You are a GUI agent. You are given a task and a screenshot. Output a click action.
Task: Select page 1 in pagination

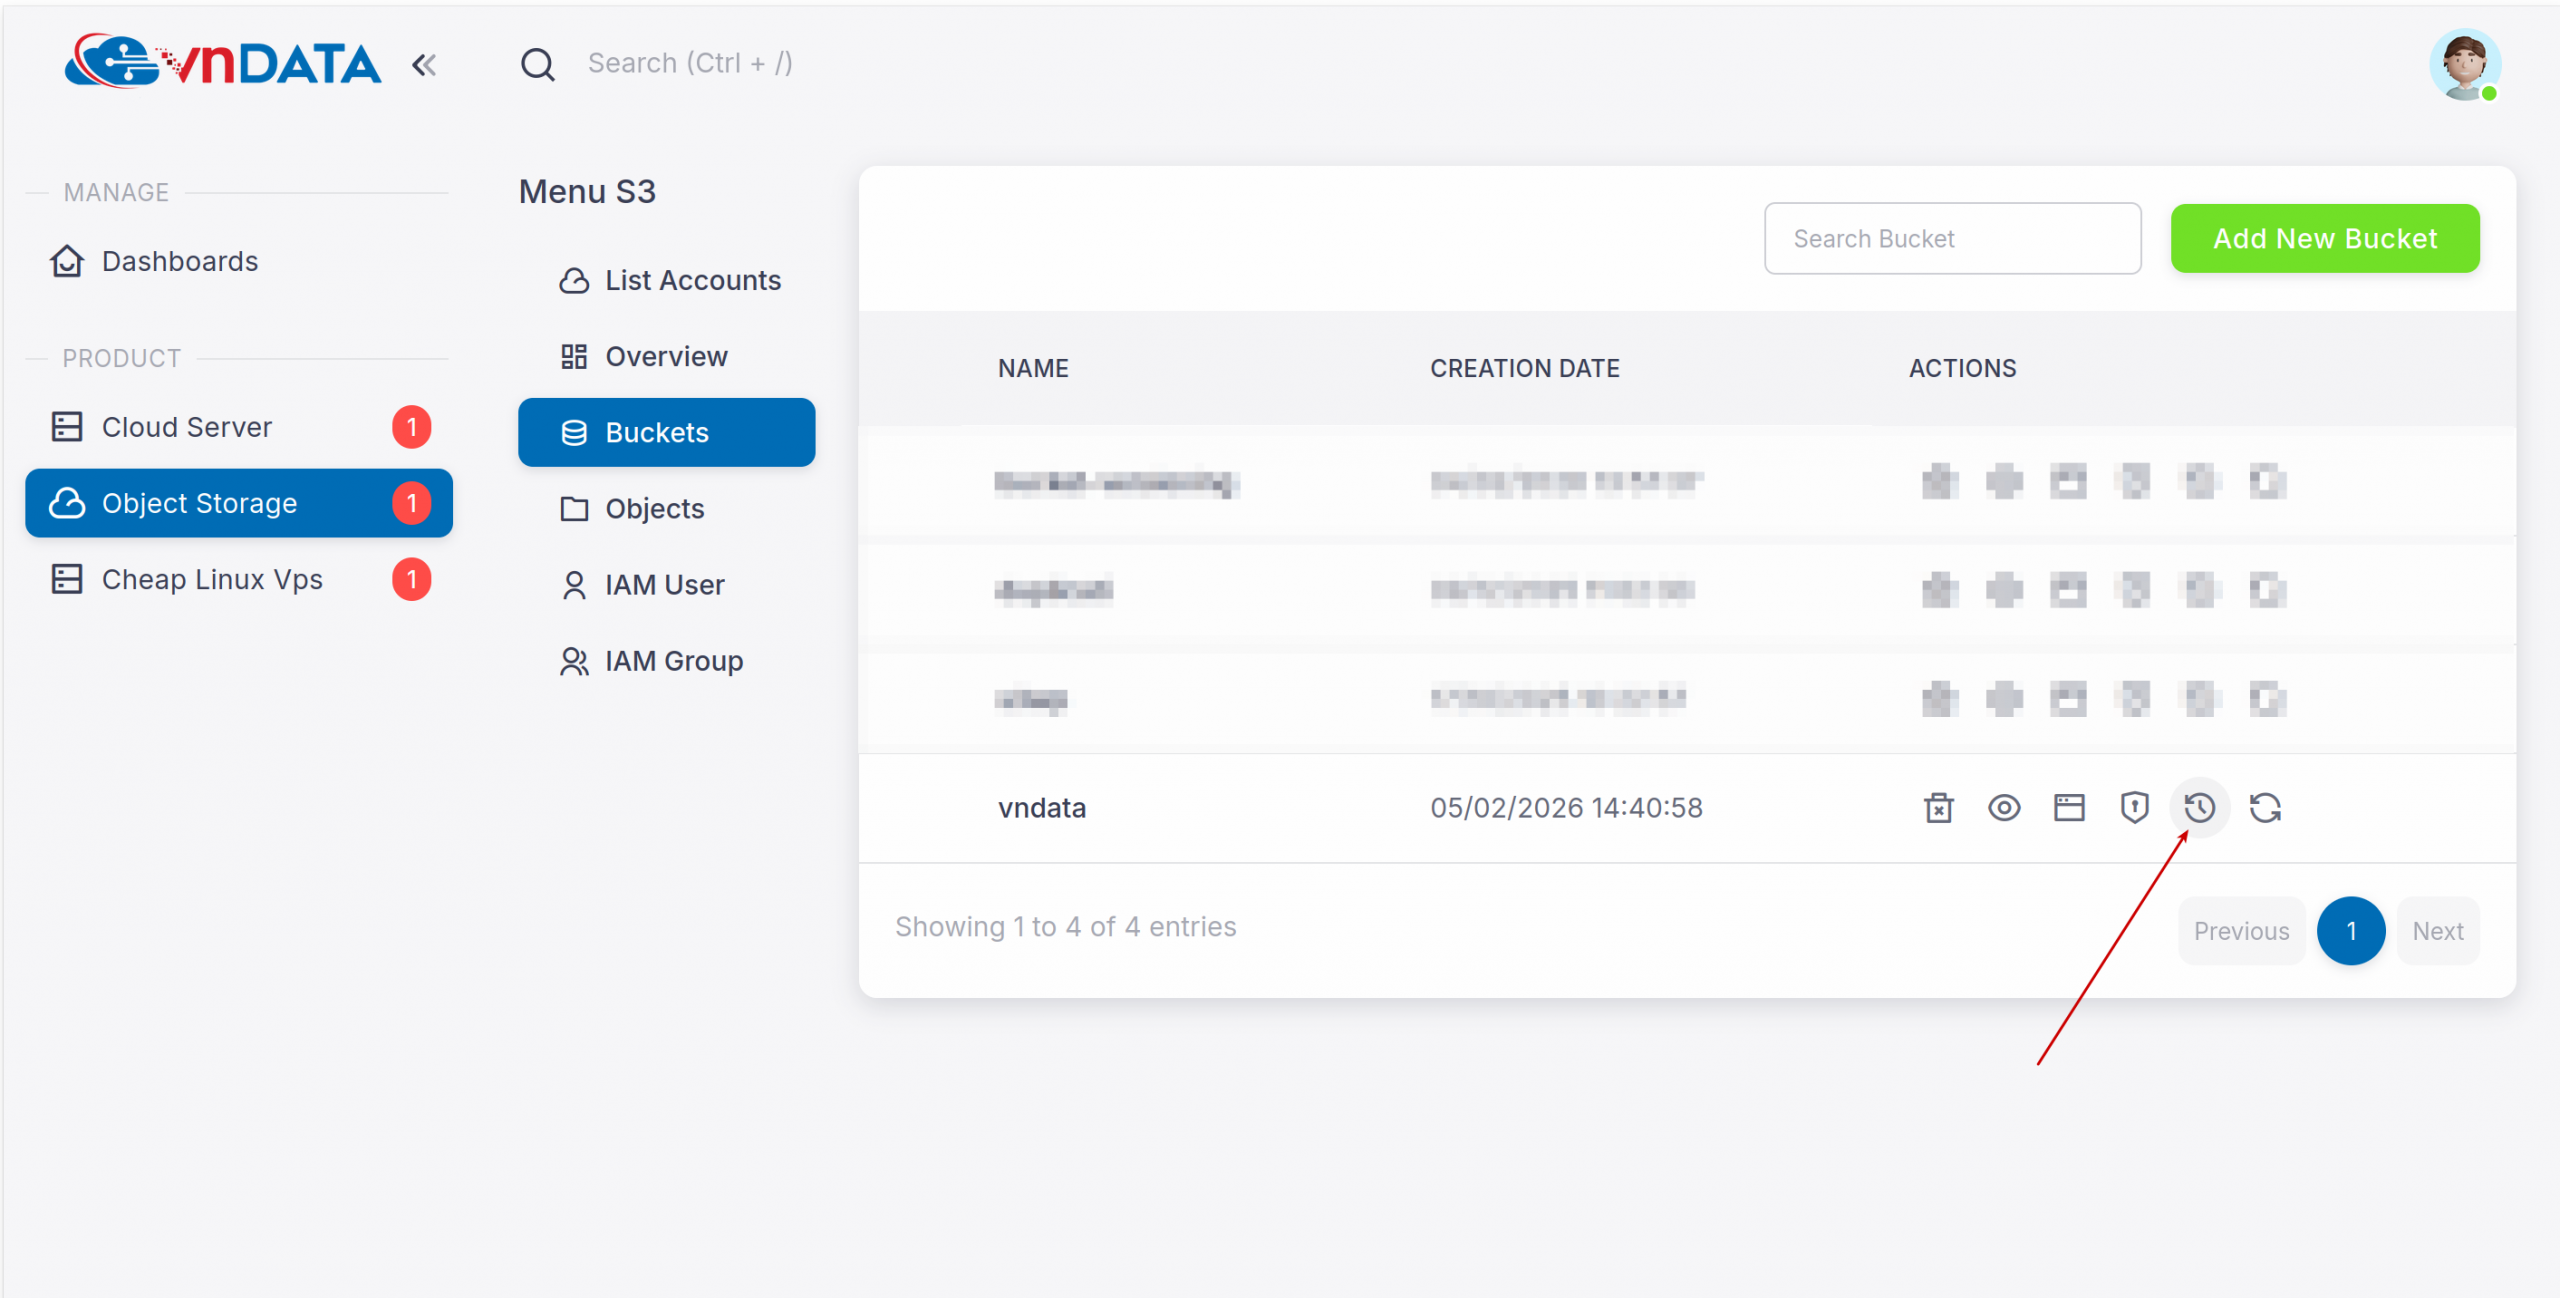(x=2350, y=930)
